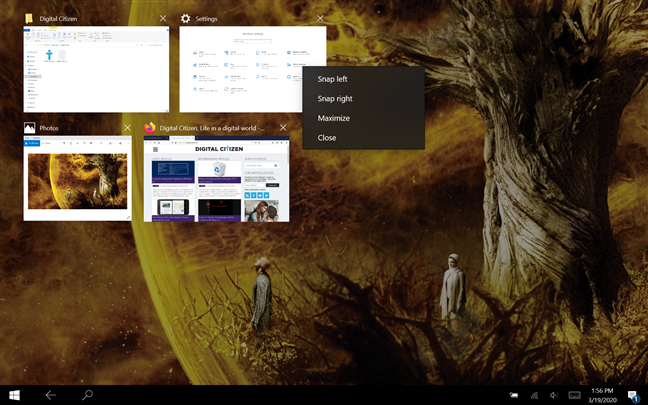Click the 'Digital Citizen' File Explorer title text

pos(58,19)
